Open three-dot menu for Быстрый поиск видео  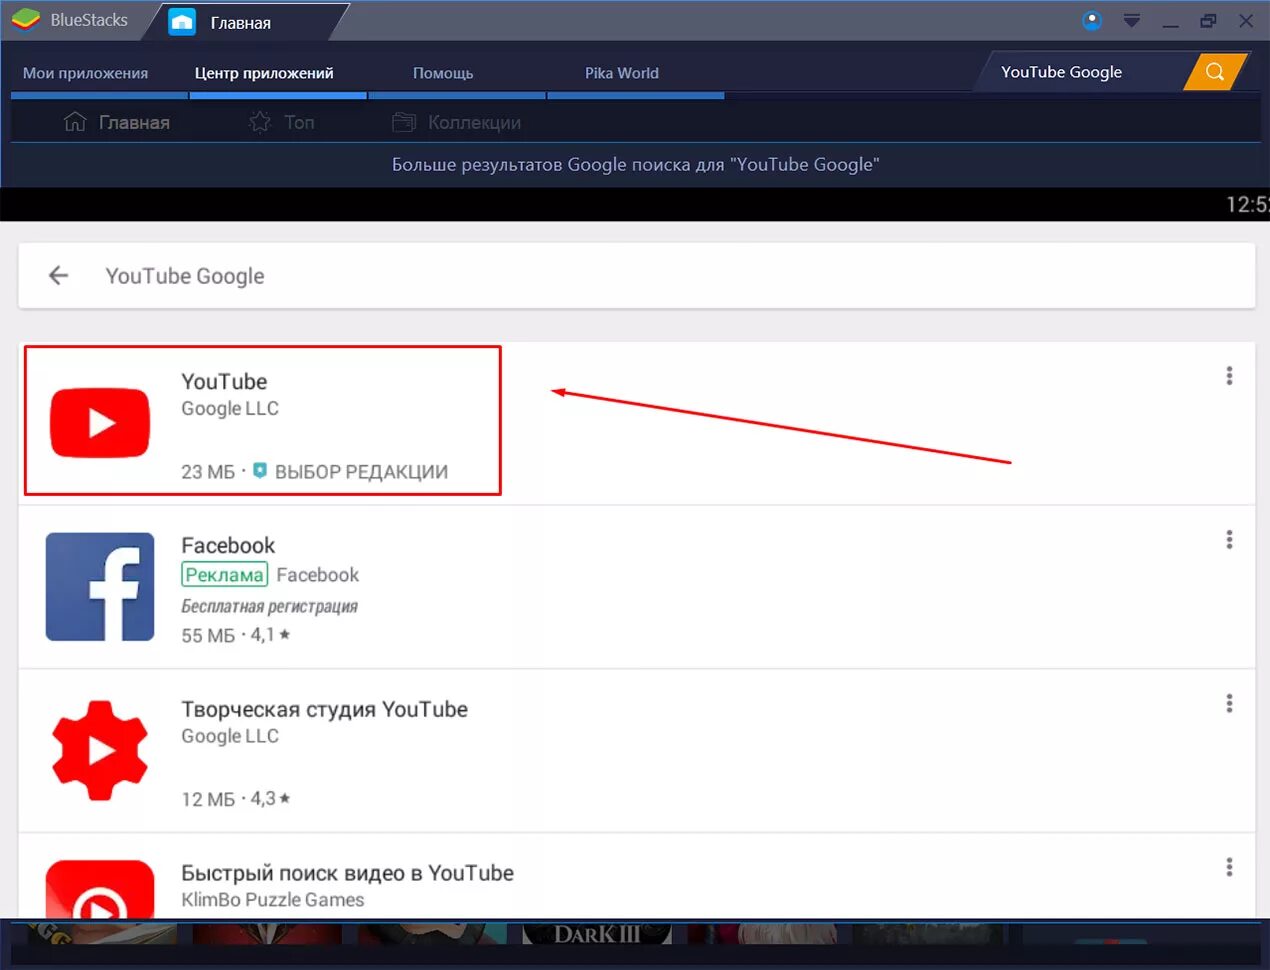click(x=1229, y=867)
